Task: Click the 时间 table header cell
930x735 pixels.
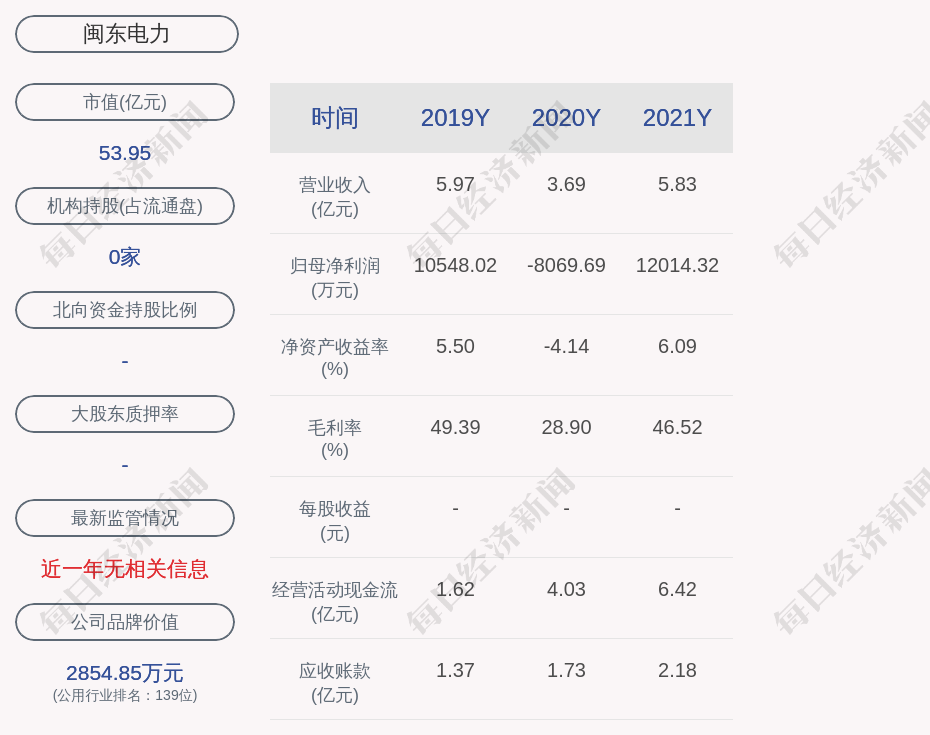Action: click(x=335, y=117)
